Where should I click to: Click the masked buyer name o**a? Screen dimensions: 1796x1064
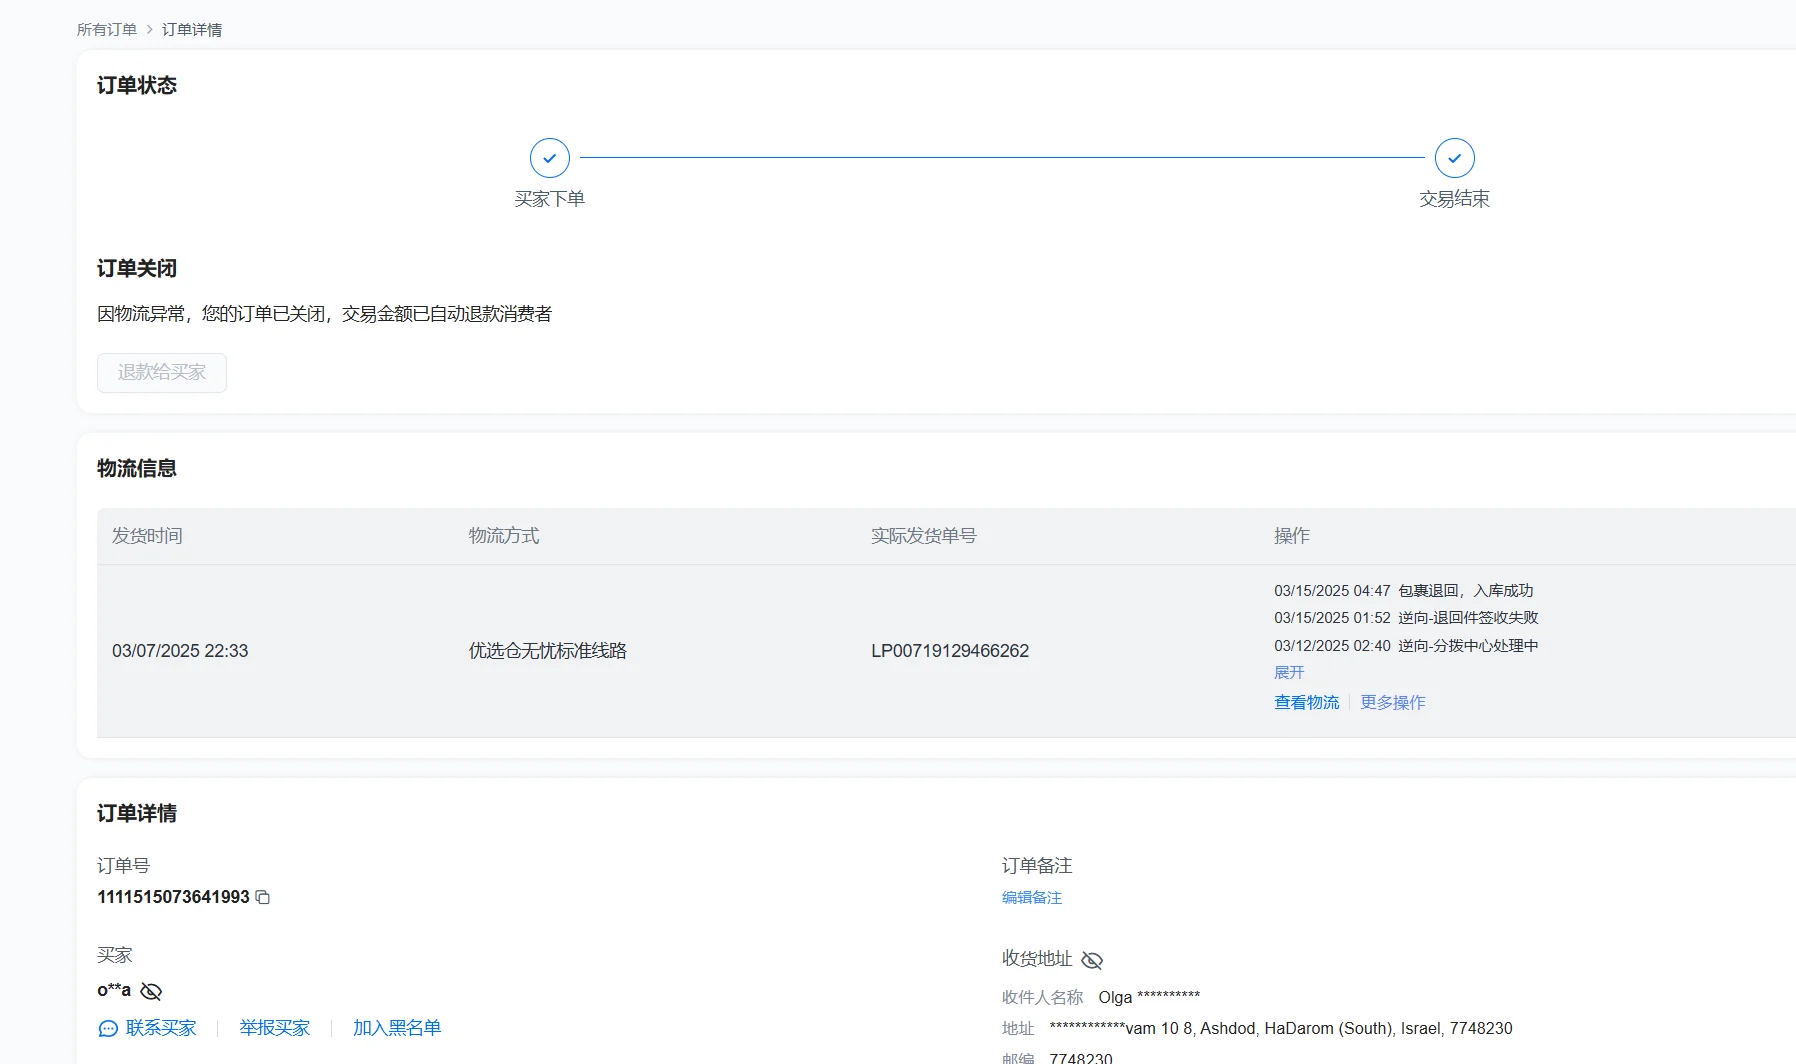tap(114, 990)
